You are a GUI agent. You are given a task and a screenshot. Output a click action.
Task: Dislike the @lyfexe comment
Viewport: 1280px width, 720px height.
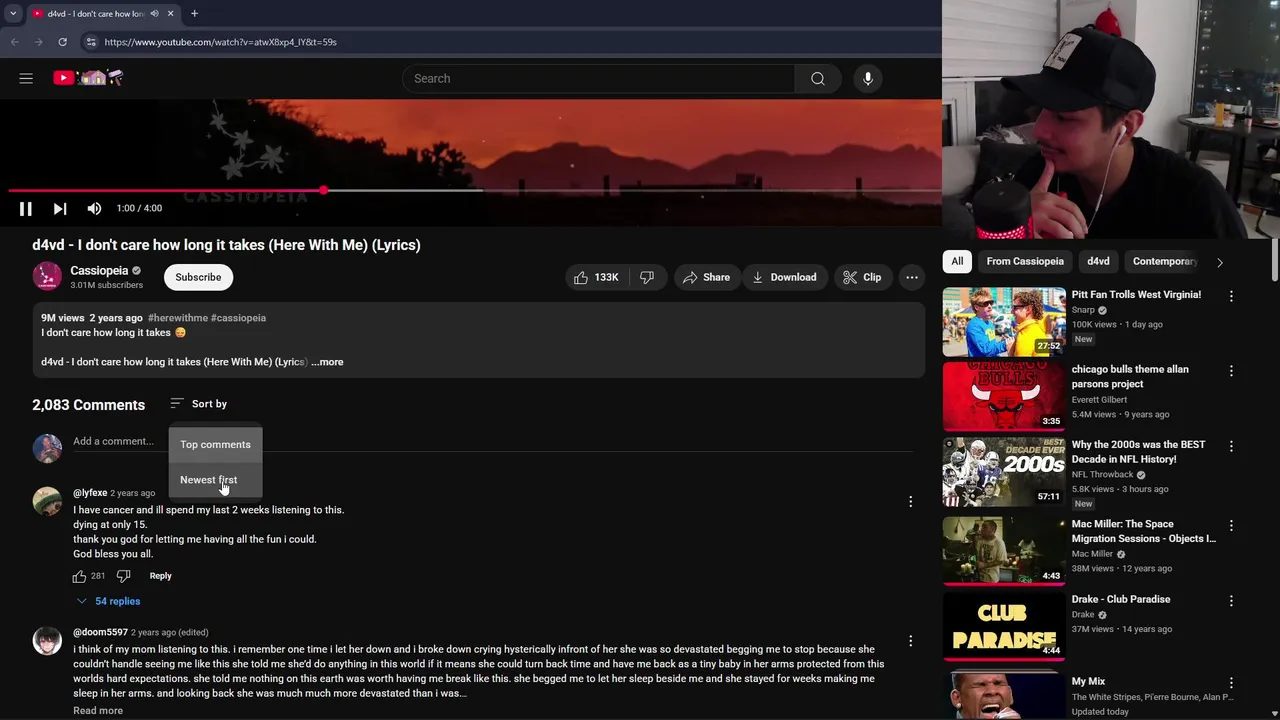point(123,576)
